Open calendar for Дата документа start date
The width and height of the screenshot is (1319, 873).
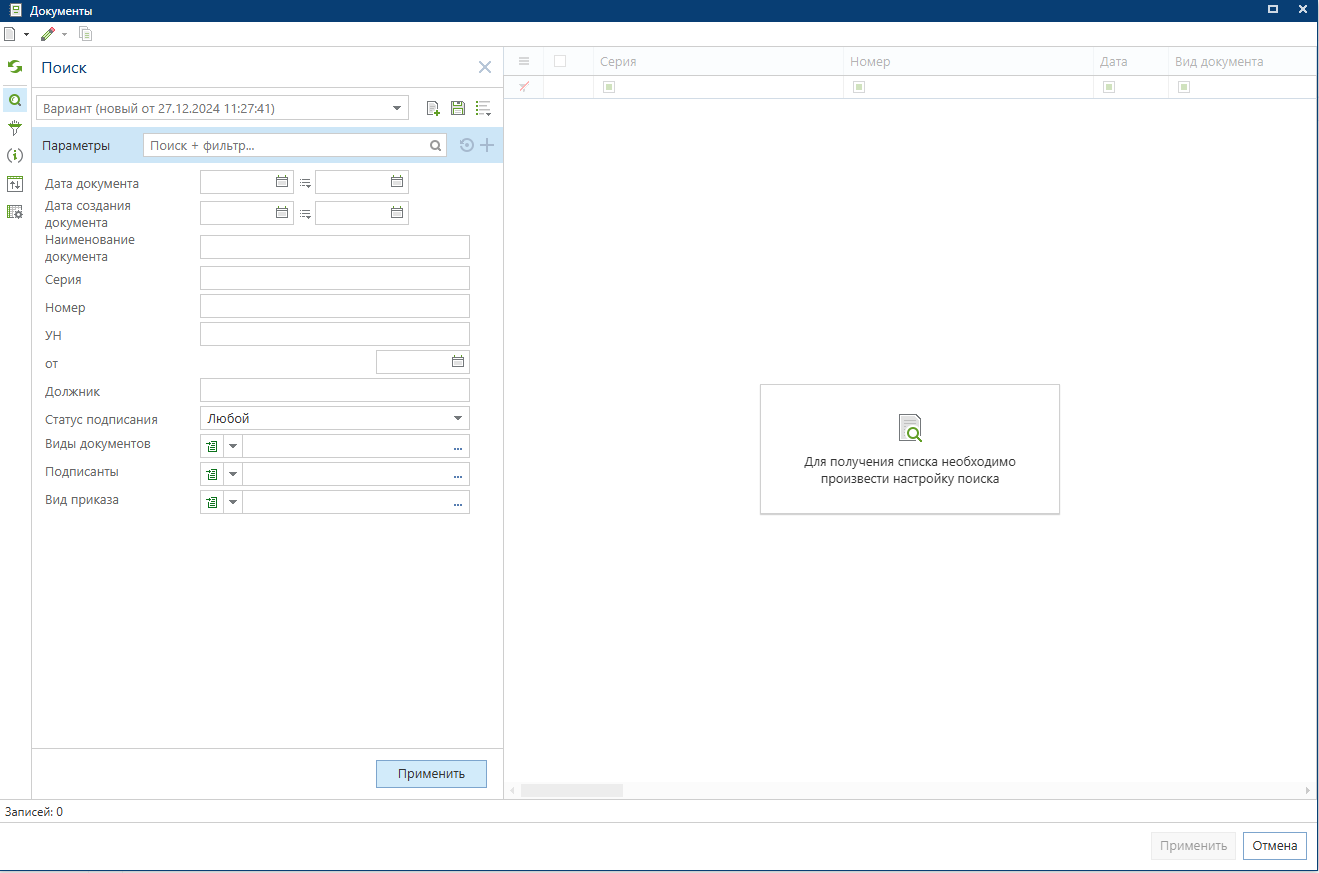coord(282,182)
